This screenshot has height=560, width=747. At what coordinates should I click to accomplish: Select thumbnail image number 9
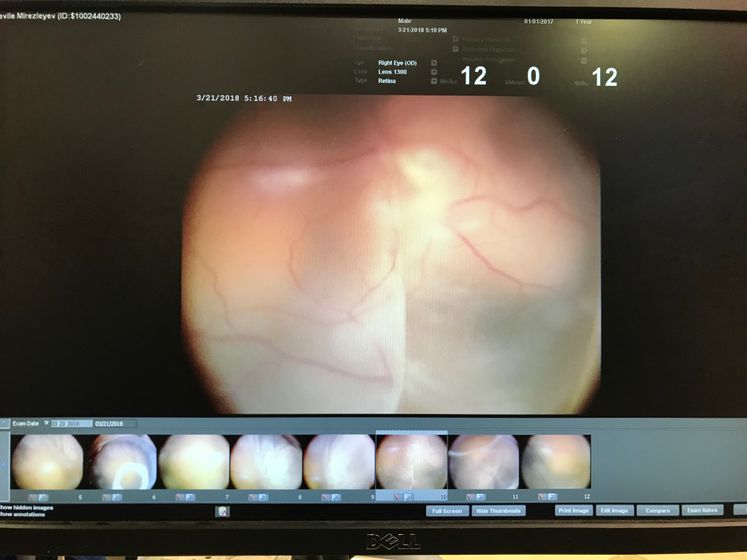click(339, 462)
